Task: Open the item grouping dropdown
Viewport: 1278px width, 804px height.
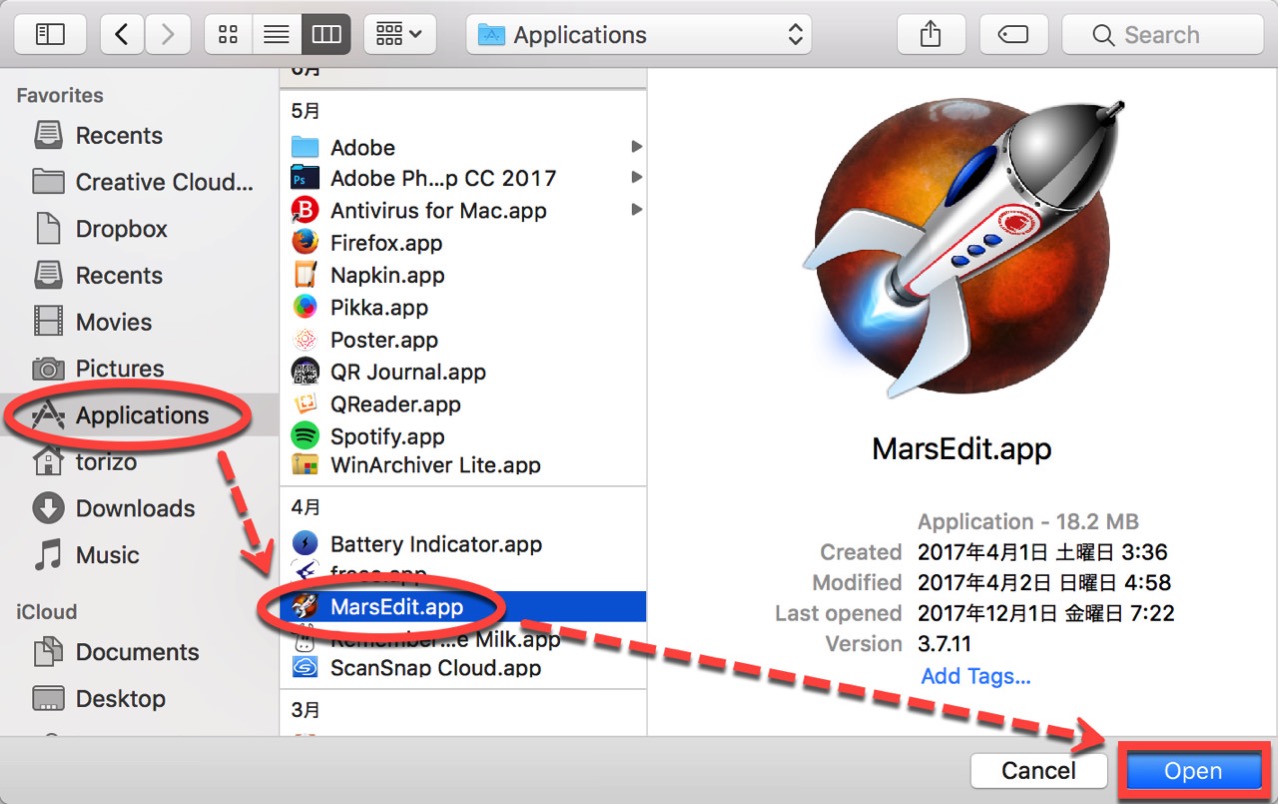Action: [x=399, y=35]
